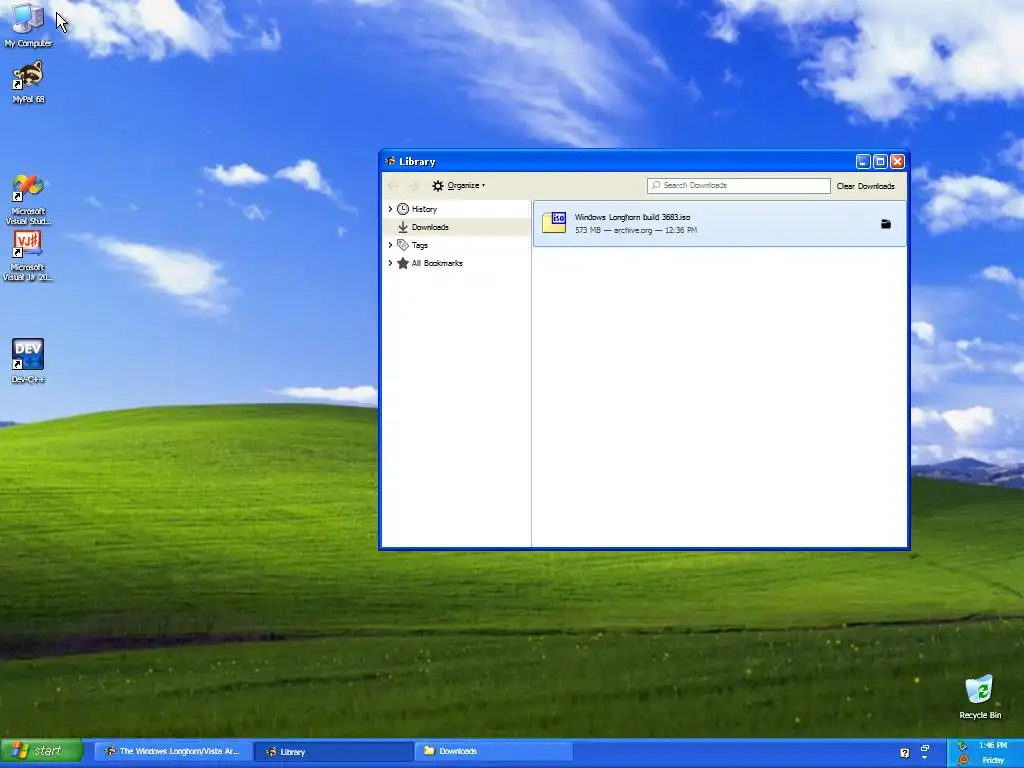The width and height of the screenshot is (1024, 768).
Task: Click the taskbar clock showing 1:46 PM
Action: pyautogui.click(x=993, y=745)
